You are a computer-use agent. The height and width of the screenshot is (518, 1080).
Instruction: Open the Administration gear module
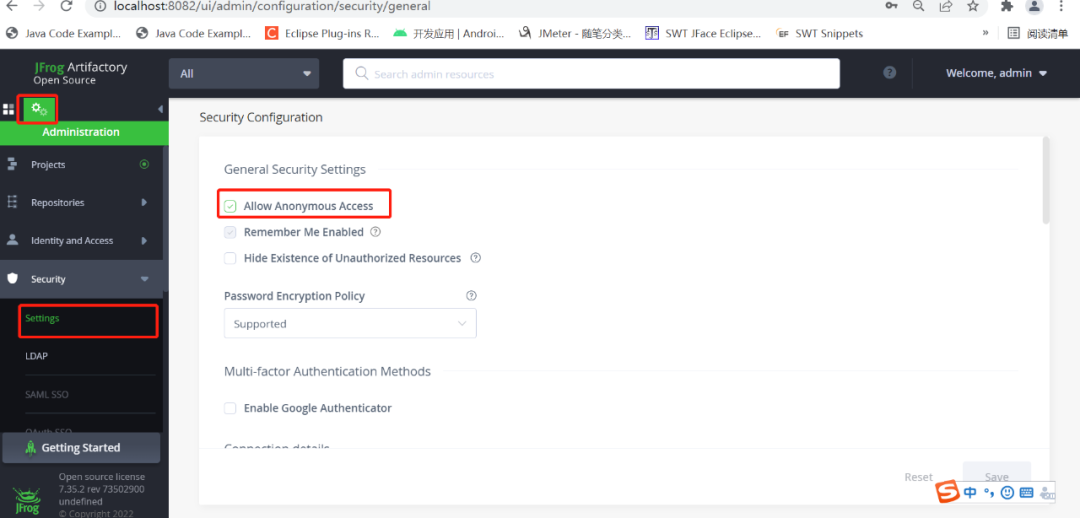[39, 109]
